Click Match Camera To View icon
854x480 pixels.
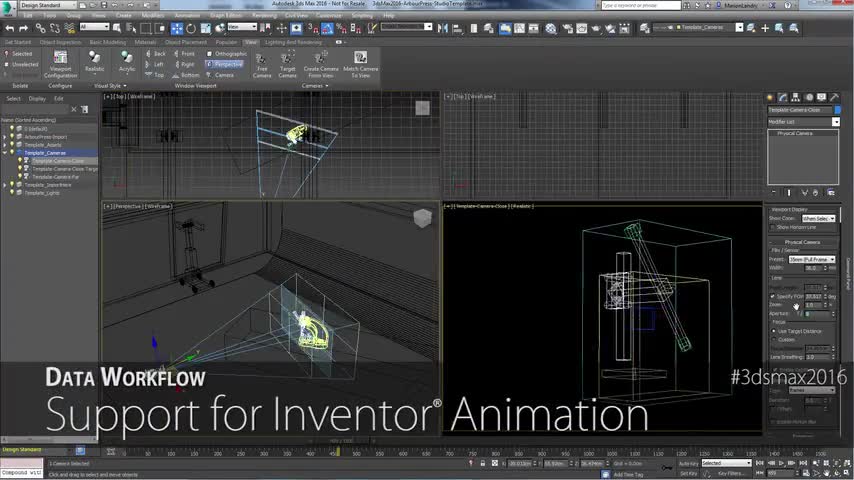(361, 64)
